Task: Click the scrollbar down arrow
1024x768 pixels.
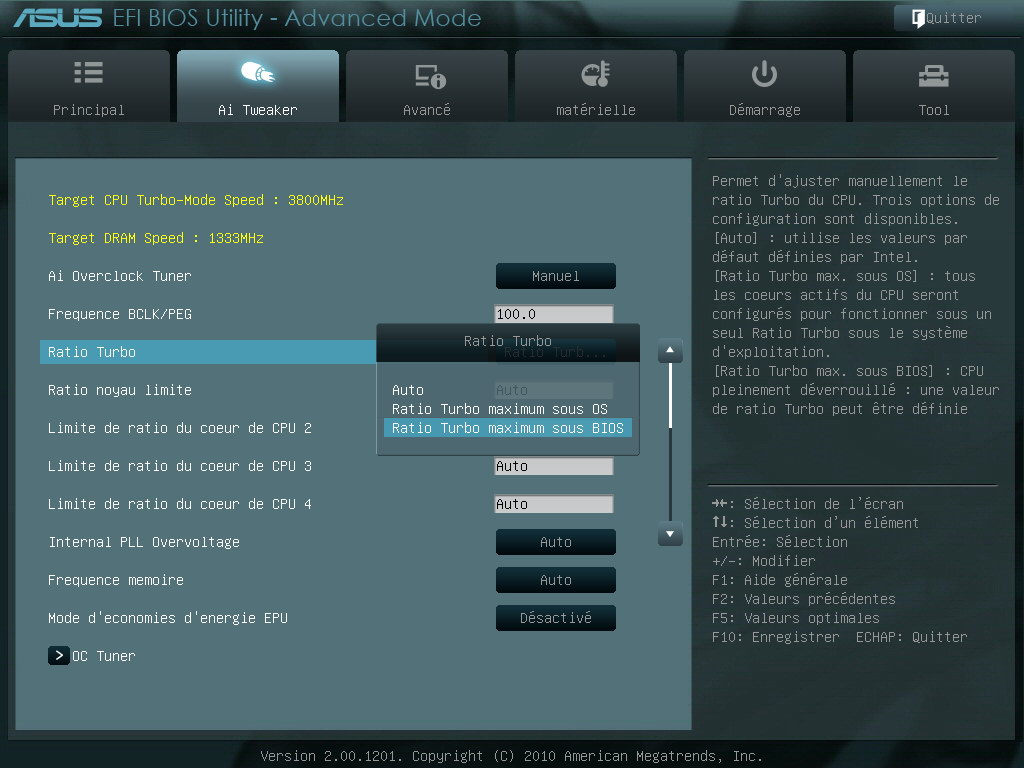Action: (670, 534)
